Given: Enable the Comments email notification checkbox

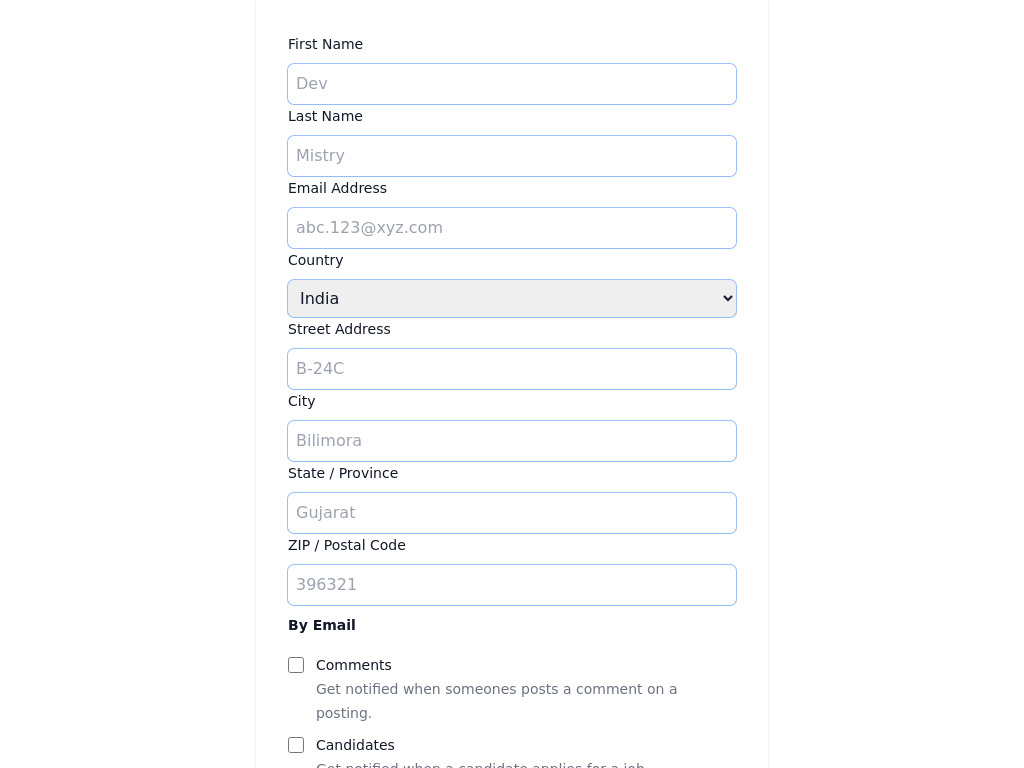Looking at the screenshot, I should [296, 665].
